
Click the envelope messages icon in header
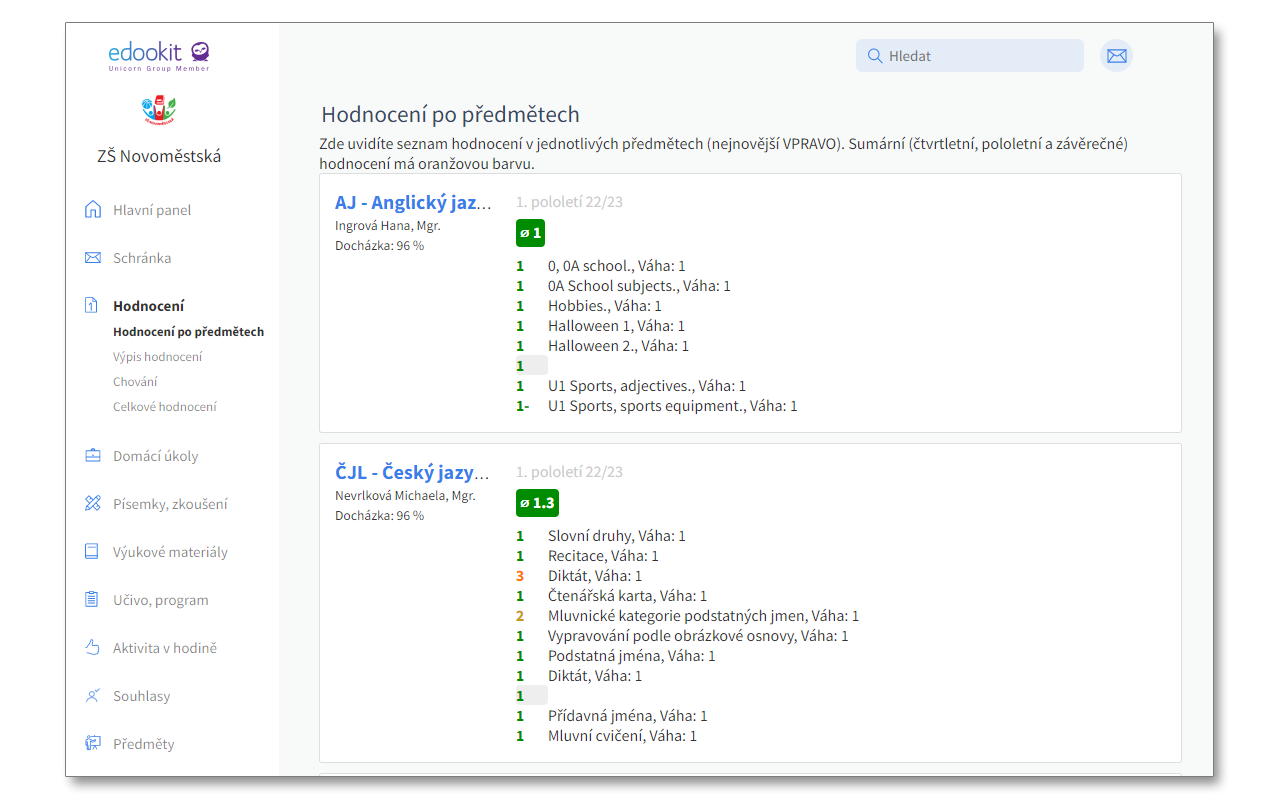[1117, 56]
